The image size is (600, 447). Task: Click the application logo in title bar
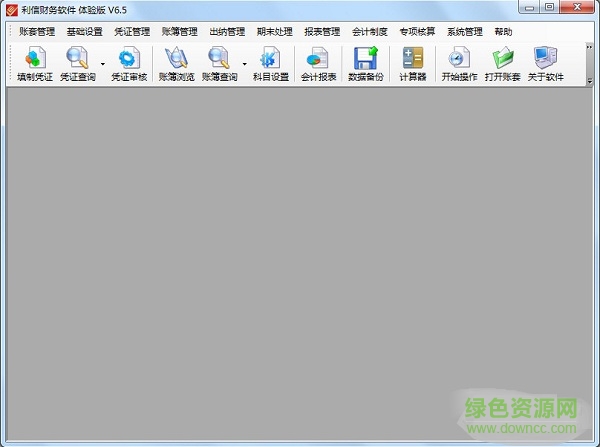pyautogui.click(x=12, y=10)
